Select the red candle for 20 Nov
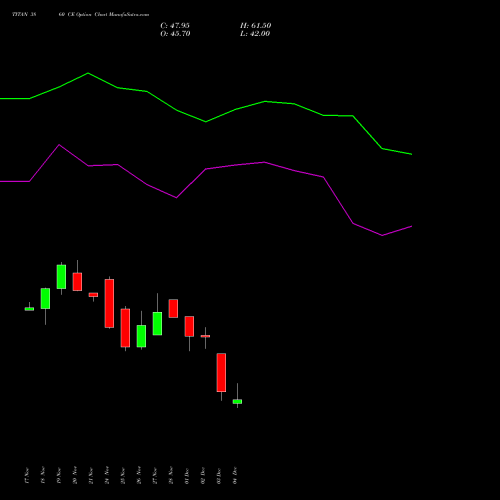The width and height of the screenshot is (500, 500). (77, 282)
